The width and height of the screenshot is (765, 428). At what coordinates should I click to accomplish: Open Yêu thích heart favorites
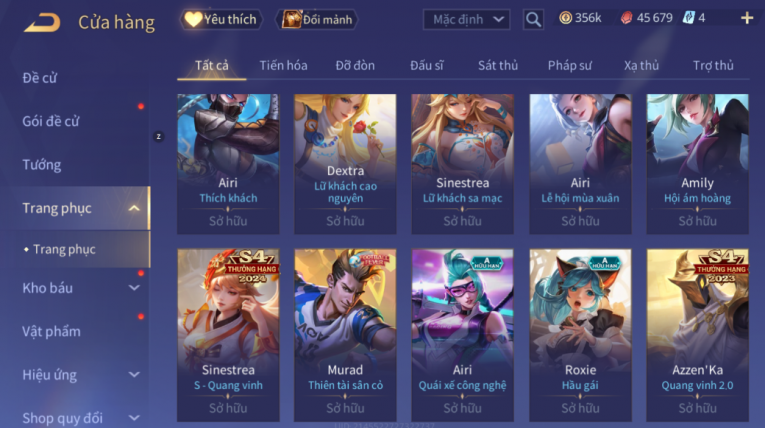221,20
